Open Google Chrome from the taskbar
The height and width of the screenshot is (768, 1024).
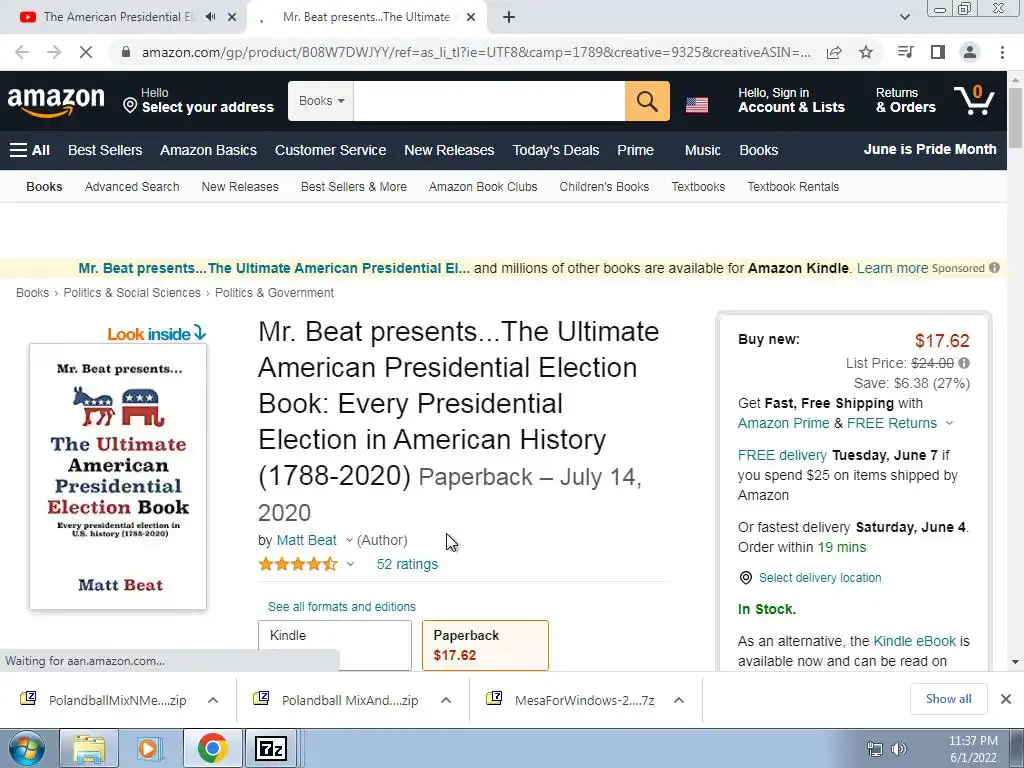click(211, 748)
